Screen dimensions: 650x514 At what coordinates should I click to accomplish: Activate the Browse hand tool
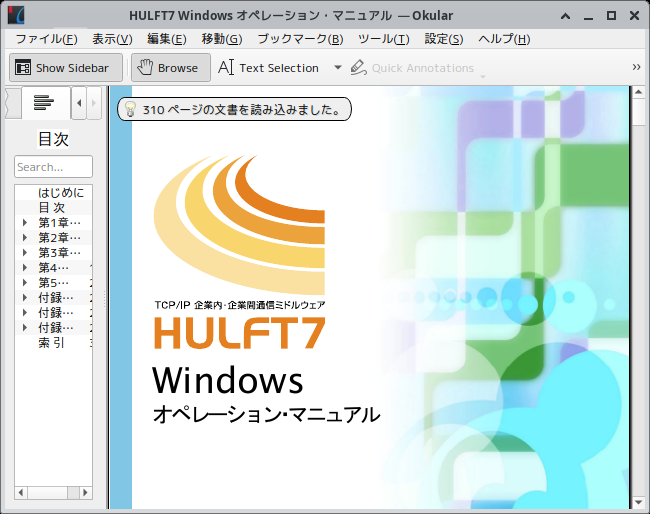tap(171, 68)
